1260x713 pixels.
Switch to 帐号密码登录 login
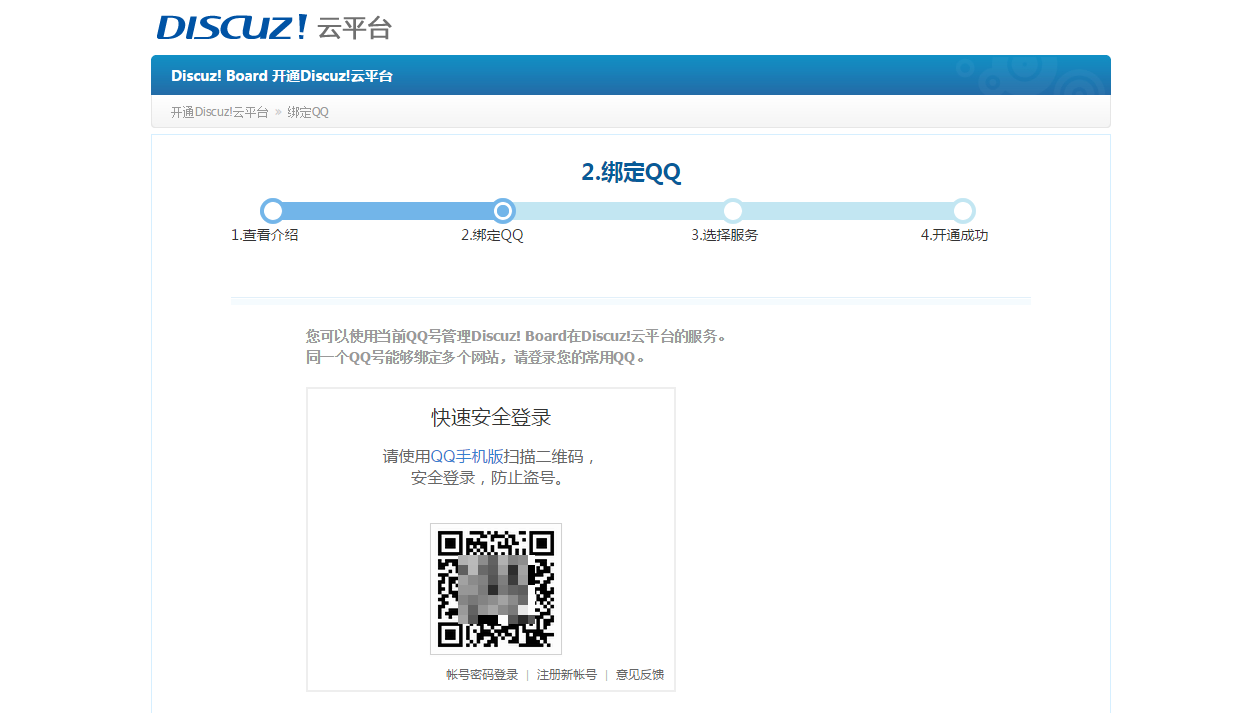[482, 675]
